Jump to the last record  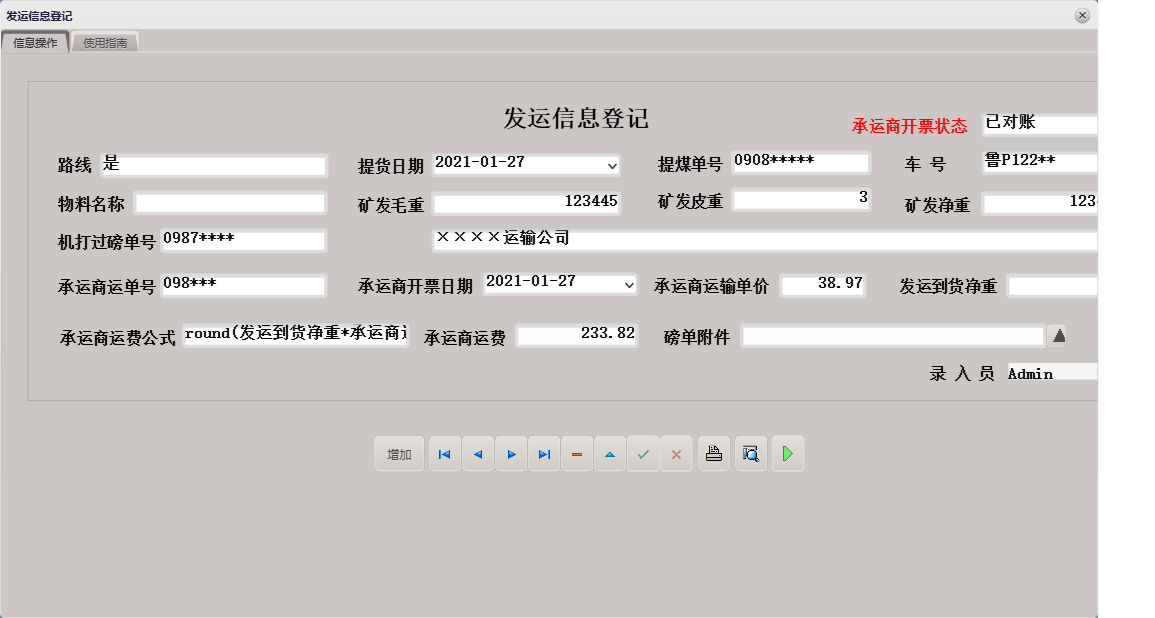544,453
